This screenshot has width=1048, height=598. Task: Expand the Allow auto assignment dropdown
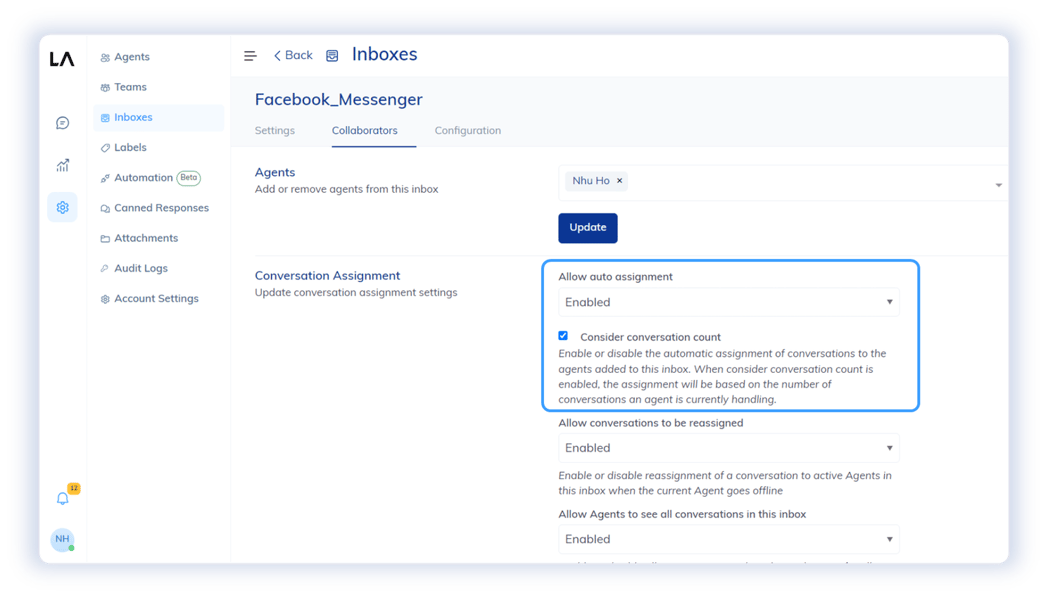pyautogui.click(x=728, y=302)
